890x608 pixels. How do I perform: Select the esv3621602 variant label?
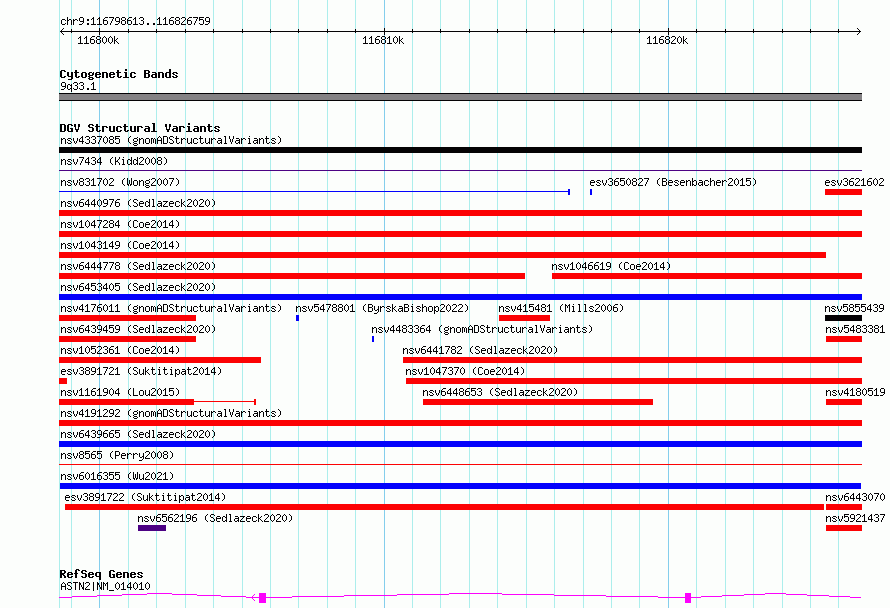click(854, 182)
